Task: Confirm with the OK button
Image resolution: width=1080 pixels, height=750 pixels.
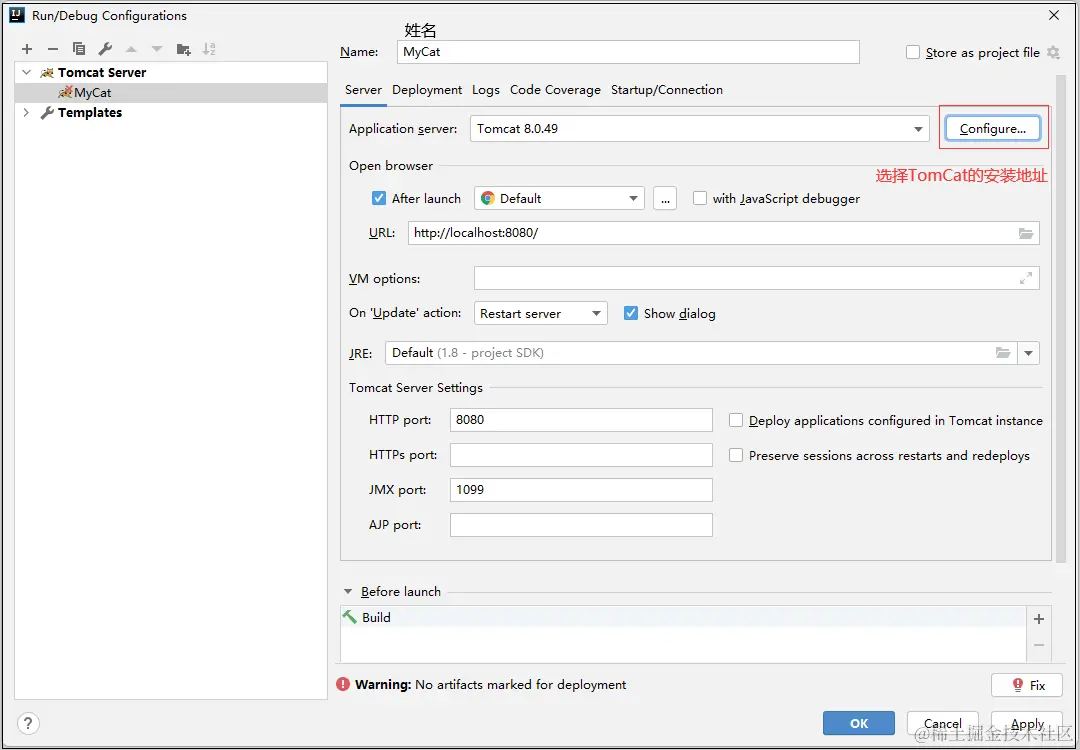Action: click(x=859, y=723)
